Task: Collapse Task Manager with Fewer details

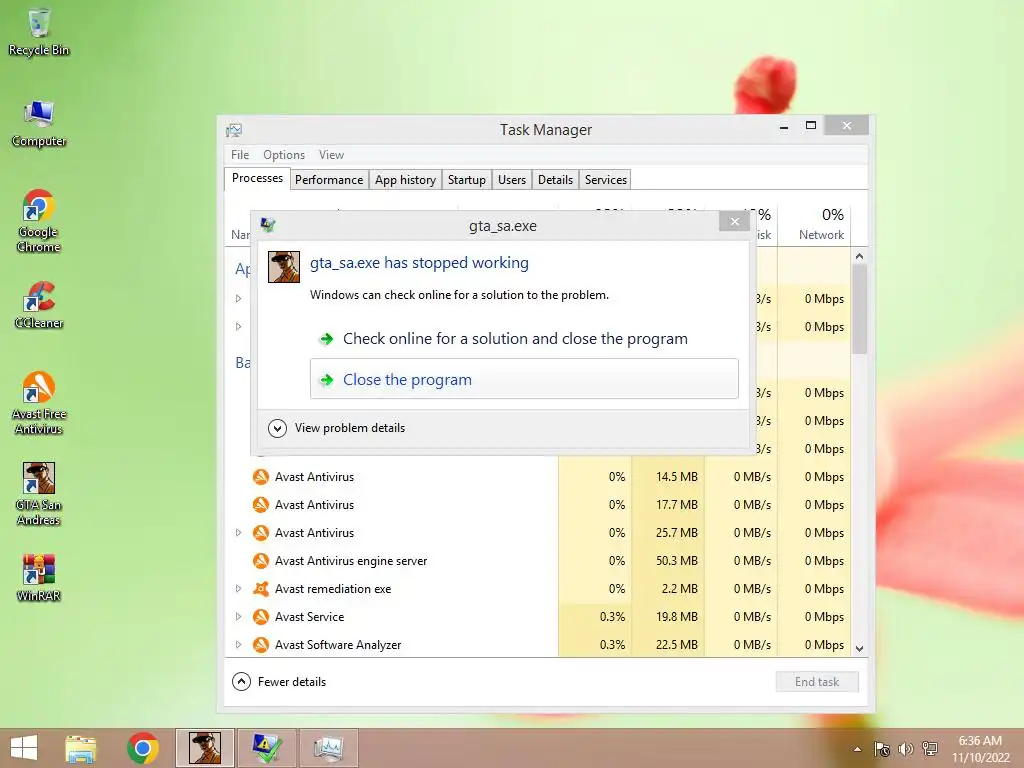Action: click(279, 682)
